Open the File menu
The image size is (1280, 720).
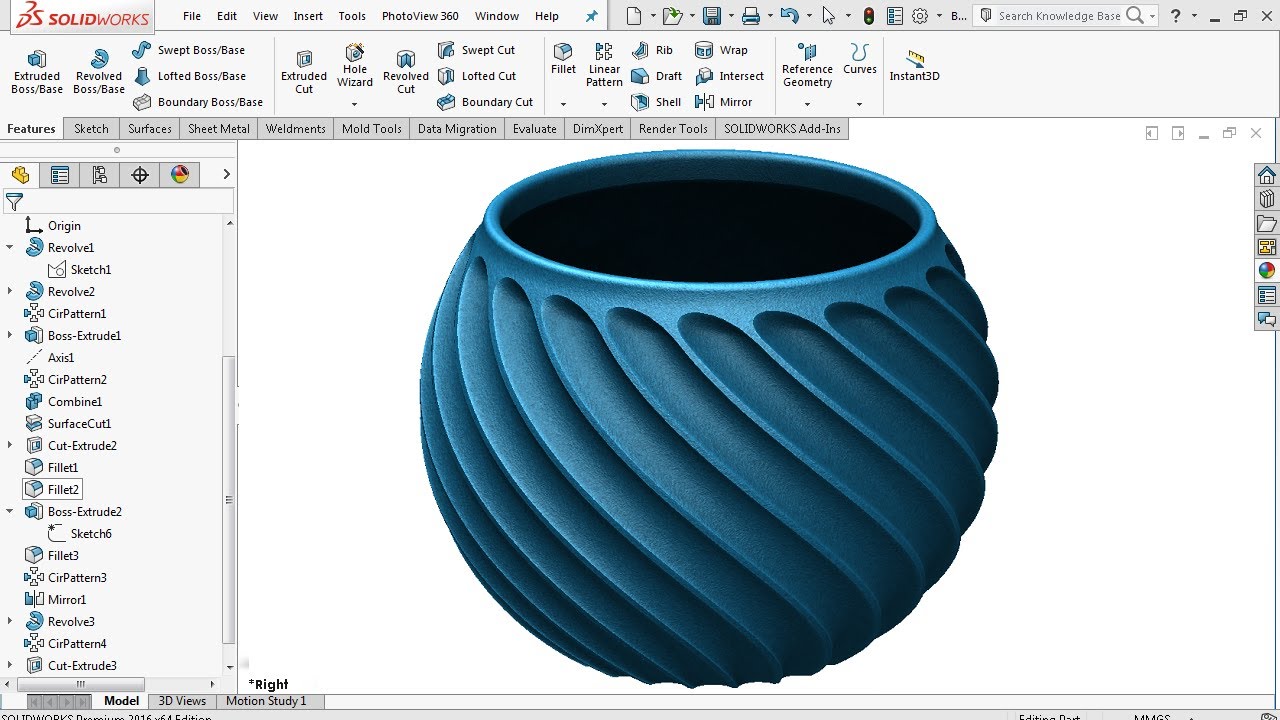point(192,16)
